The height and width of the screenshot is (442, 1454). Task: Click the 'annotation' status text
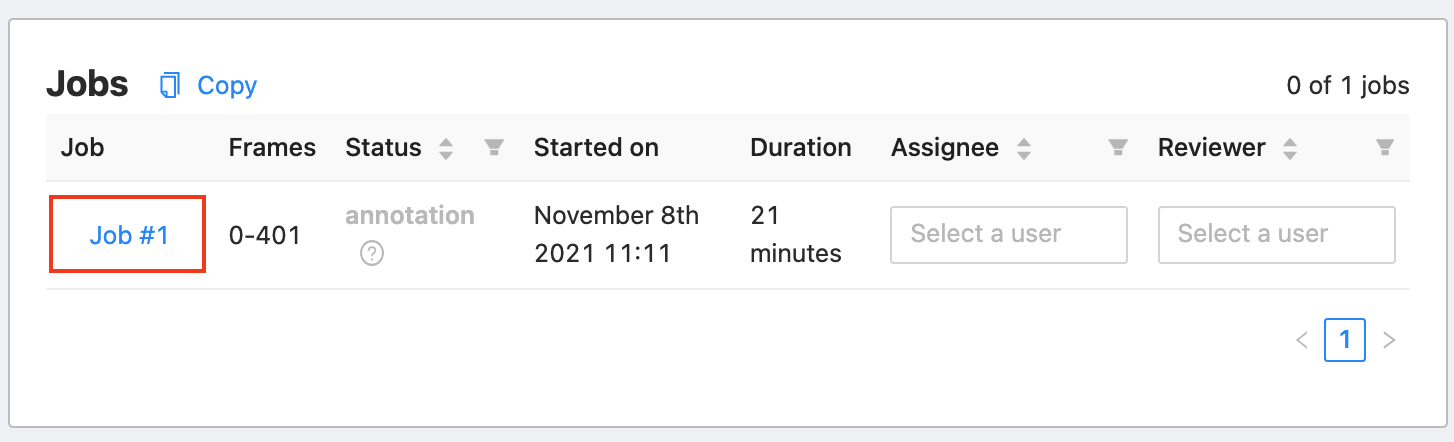tap(410, 215)
